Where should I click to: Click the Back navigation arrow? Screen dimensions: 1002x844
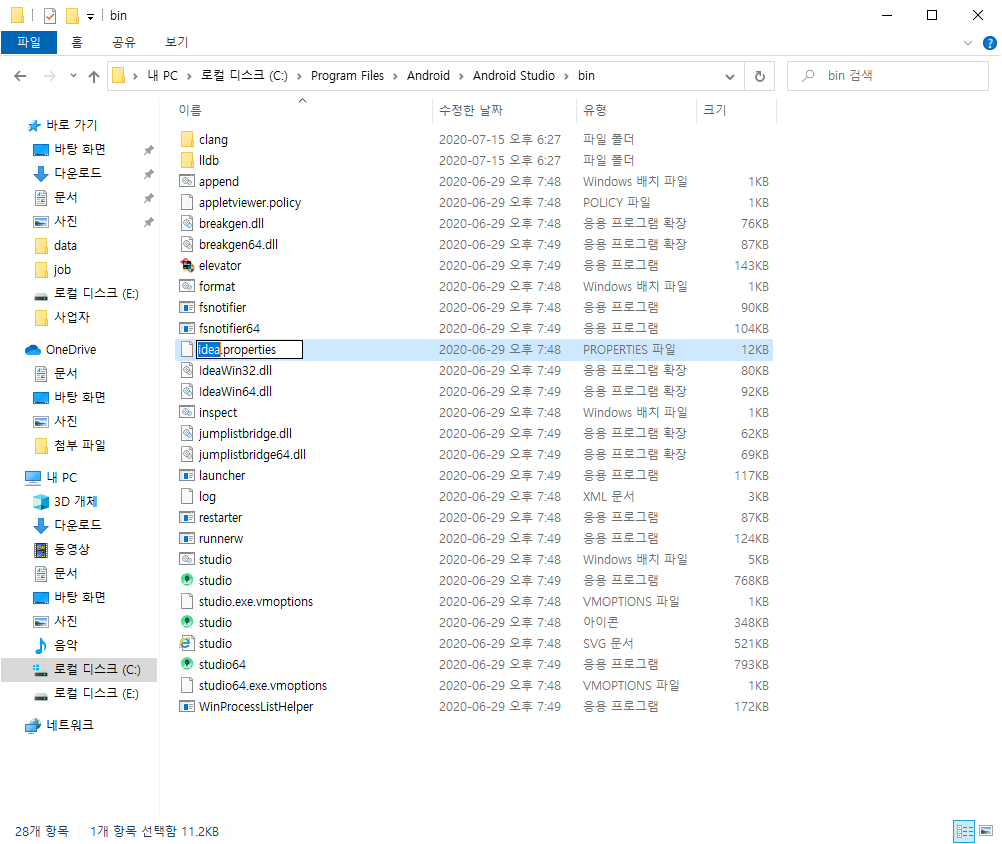(20, 76)
